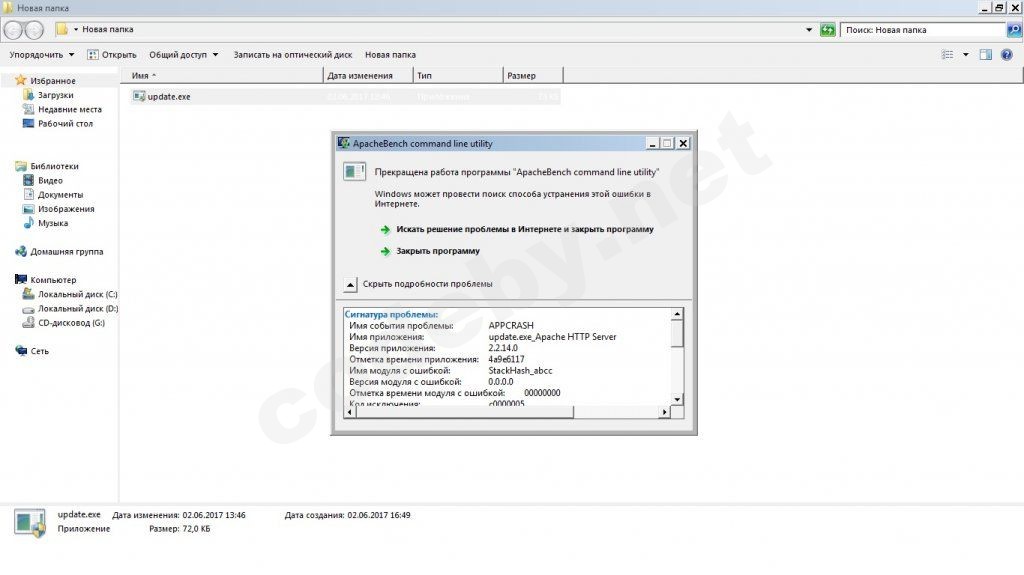Select update.exe file name in list
This screenshot has width=1024, height=575.
(169, 96)
